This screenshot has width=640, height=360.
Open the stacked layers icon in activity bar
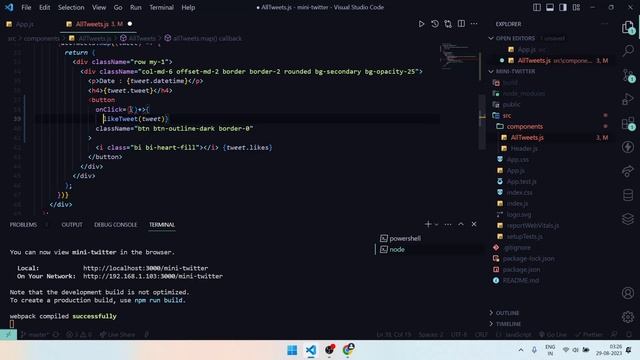[x=628, y=219]
